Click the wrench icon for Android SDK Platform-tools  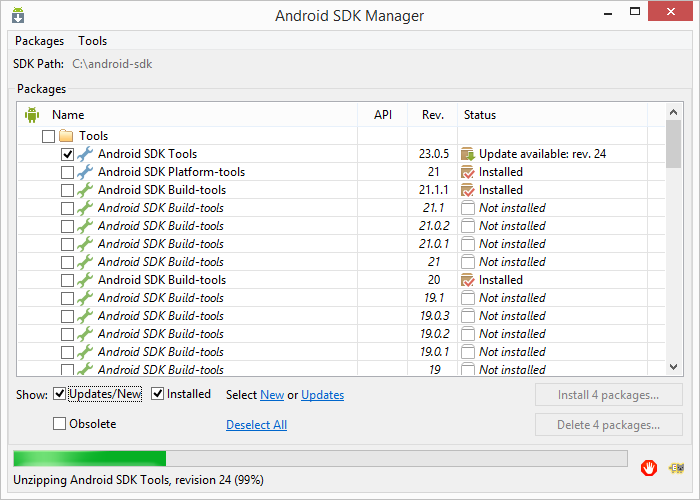[85, 172]
